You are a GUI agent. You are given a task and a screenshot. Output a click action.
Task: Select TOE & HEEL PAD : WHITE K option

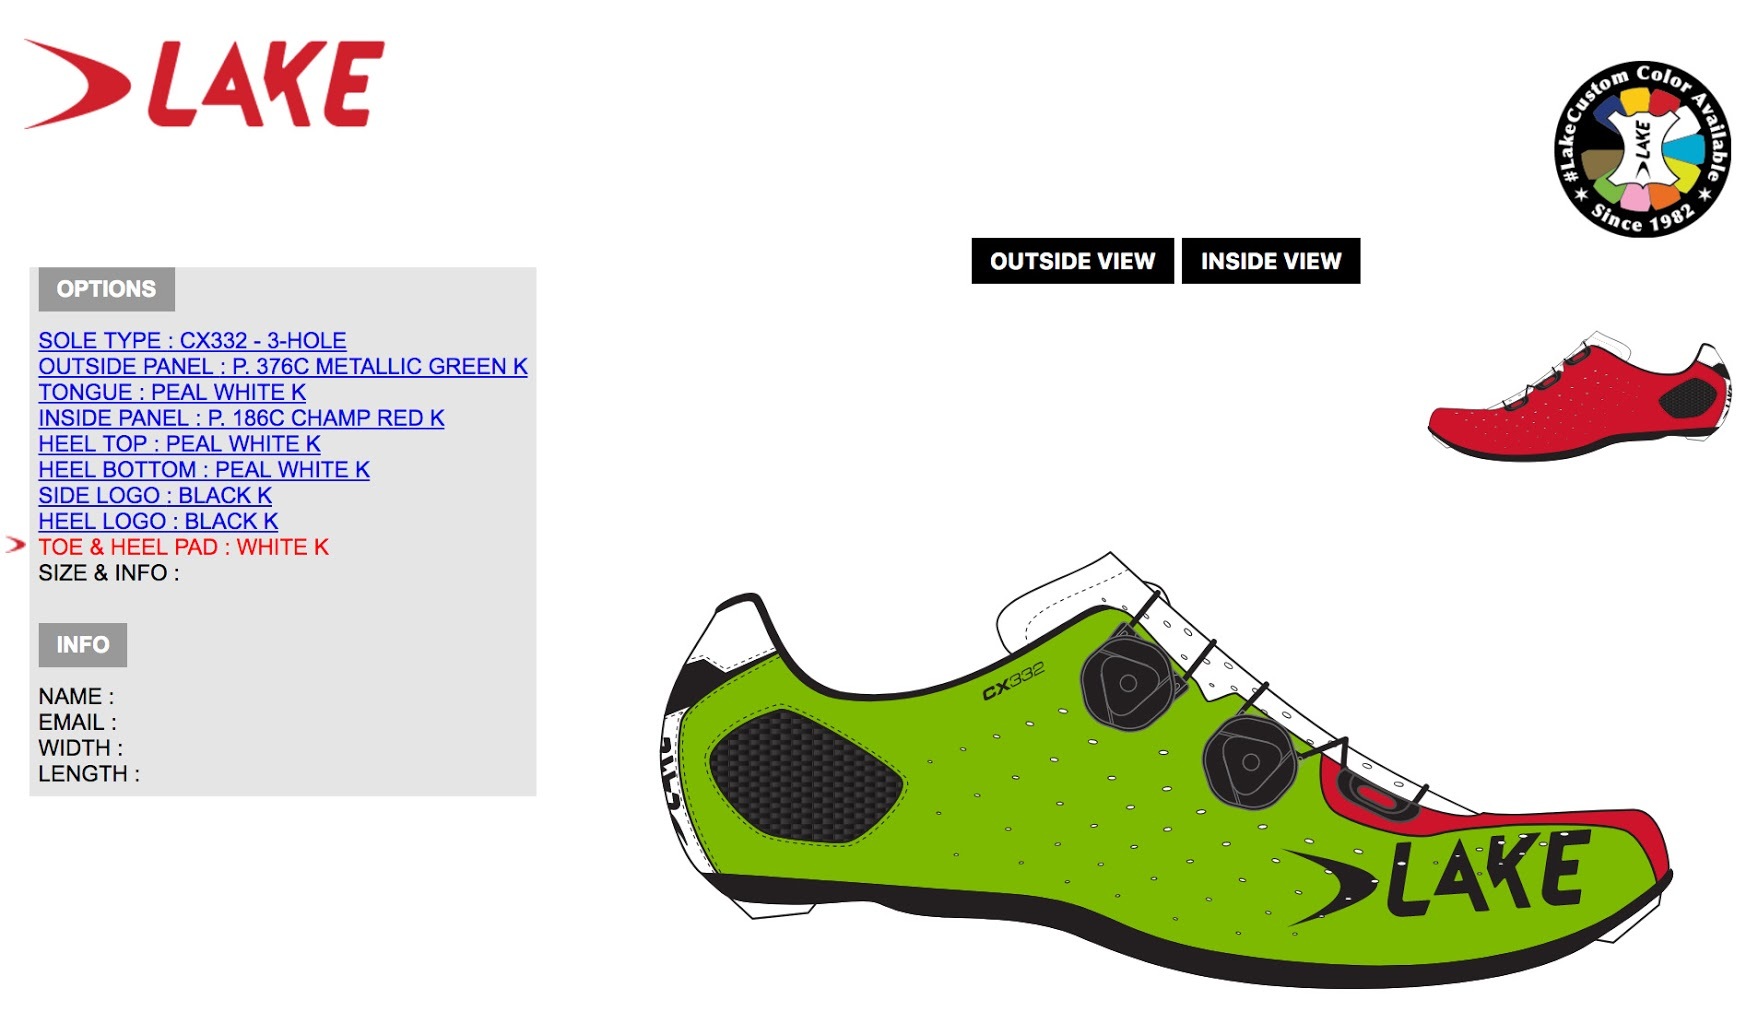point(184,547)
